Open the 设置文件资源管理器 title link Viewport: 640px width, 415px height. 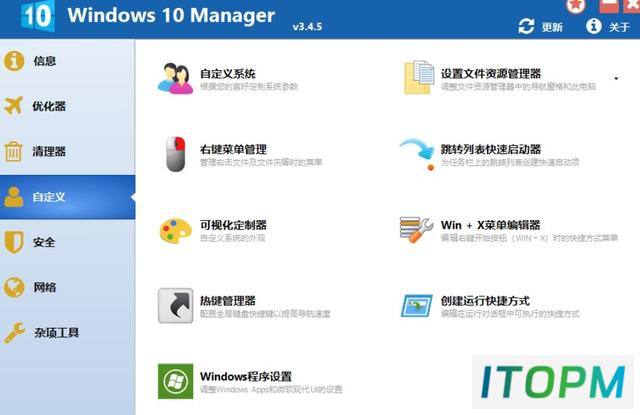(491, 74)
